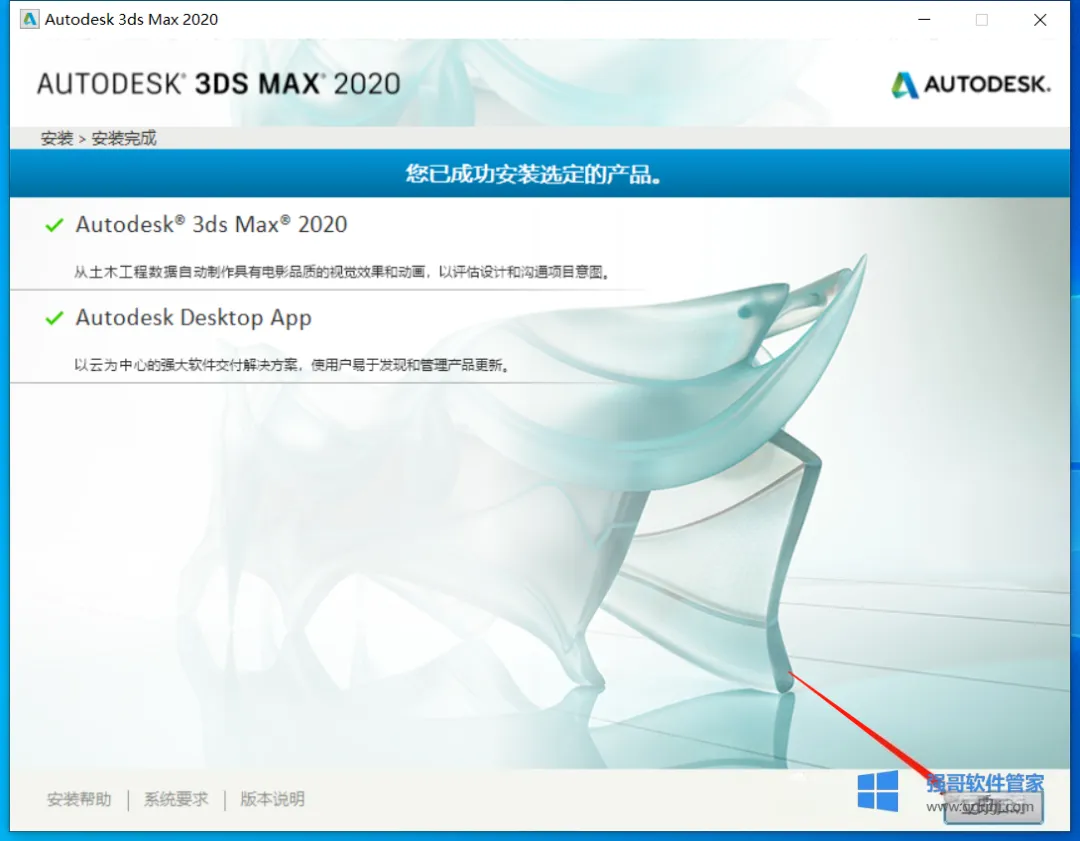Click the gray launch button in the footer
Image resolution: width=1080 pixels, height=841 pixels.
click(x=993, y=806)
